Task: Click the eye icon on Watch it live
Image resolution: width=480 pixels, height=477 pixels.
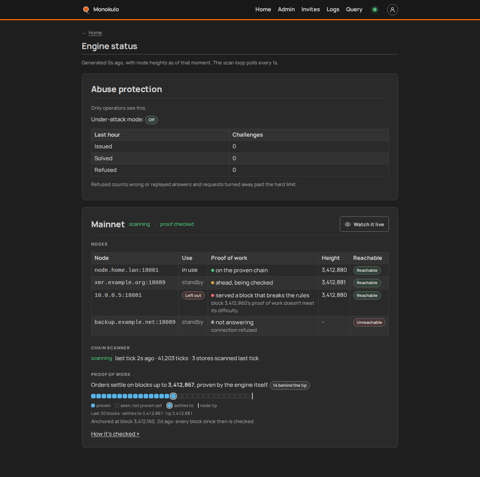Action: [348, 224]
